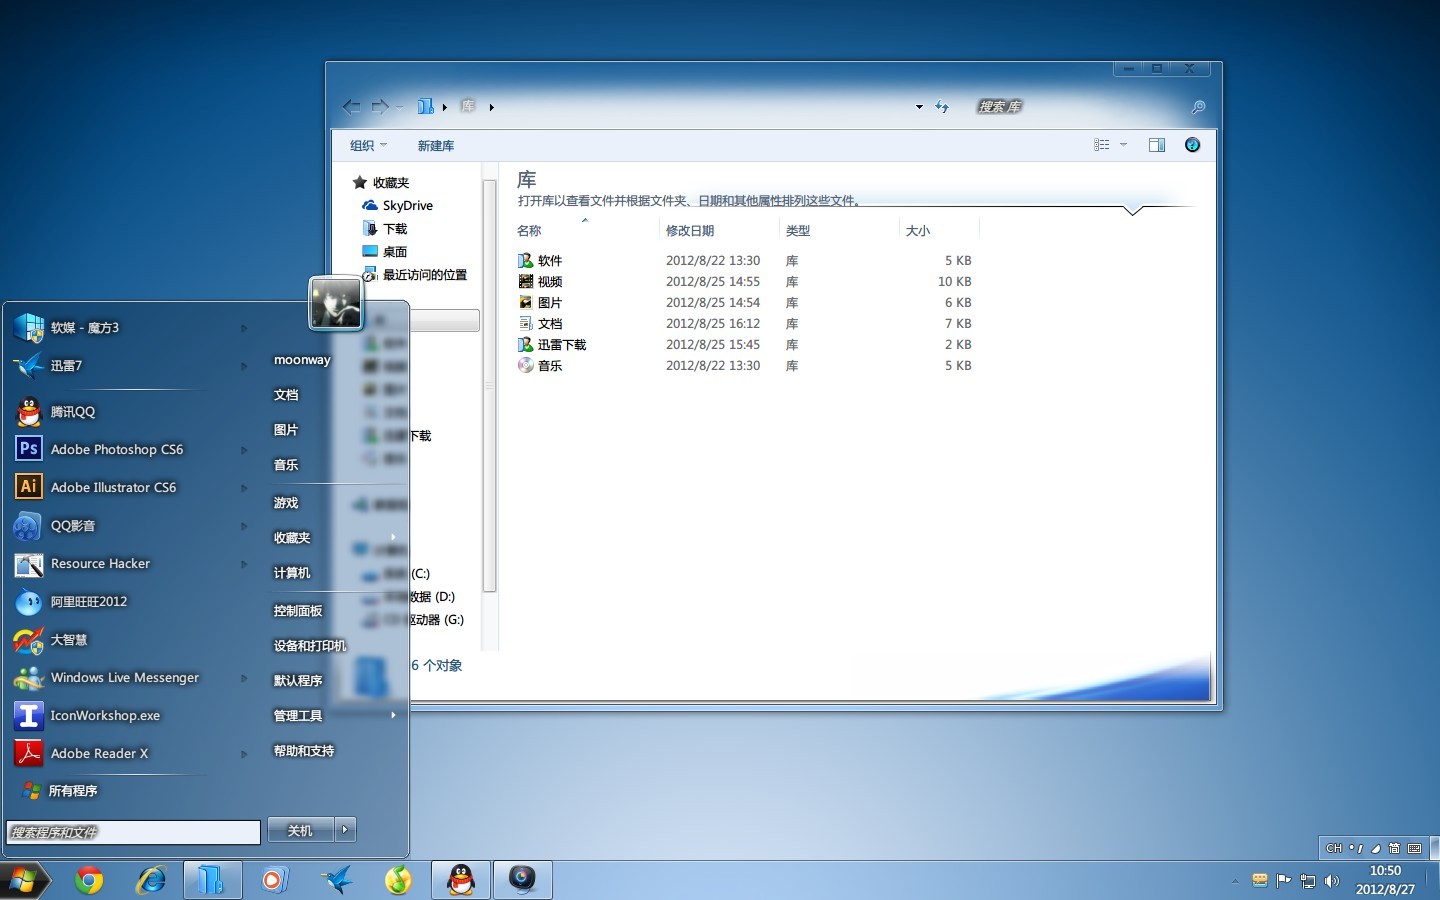Refresh the Explorer address bar
Image resolution: width=1440 pixels, height=900 pixels.
pos(942,106)
